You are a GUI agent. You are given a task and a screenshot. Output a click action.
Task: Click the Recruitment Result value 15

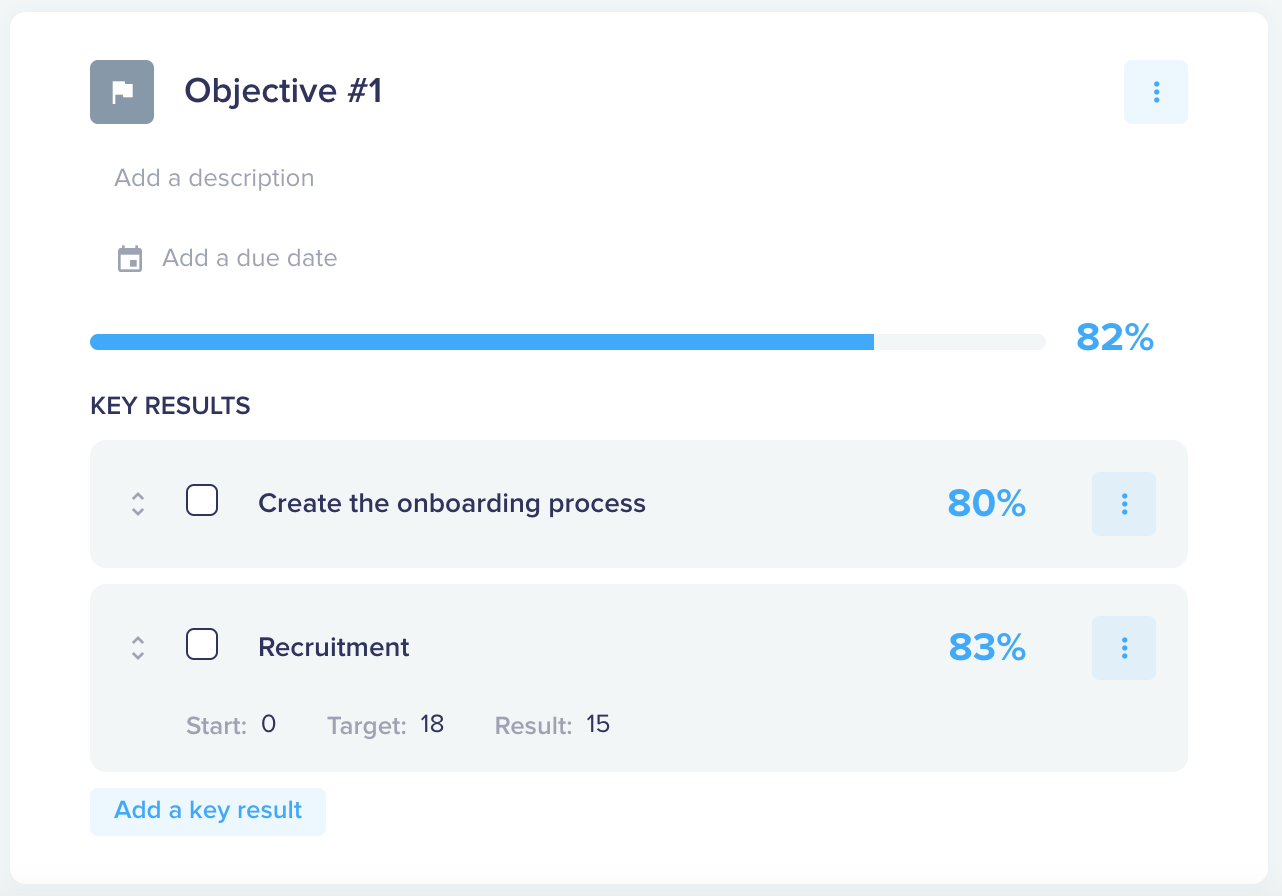(598, 724)
